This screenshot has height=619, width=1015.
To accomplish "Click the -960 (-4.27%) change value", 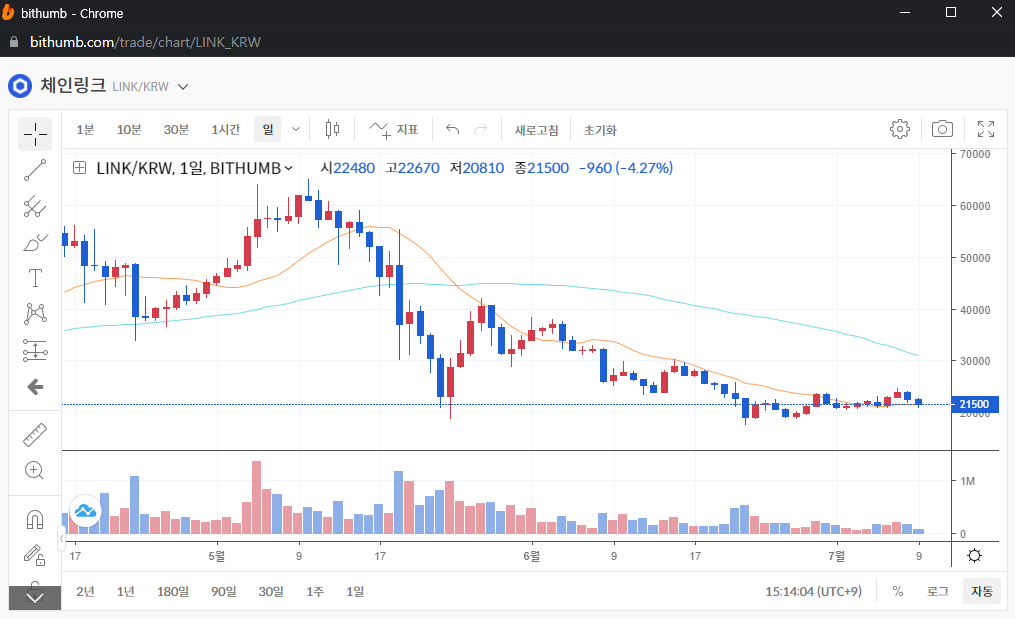I will pos(626,168).
